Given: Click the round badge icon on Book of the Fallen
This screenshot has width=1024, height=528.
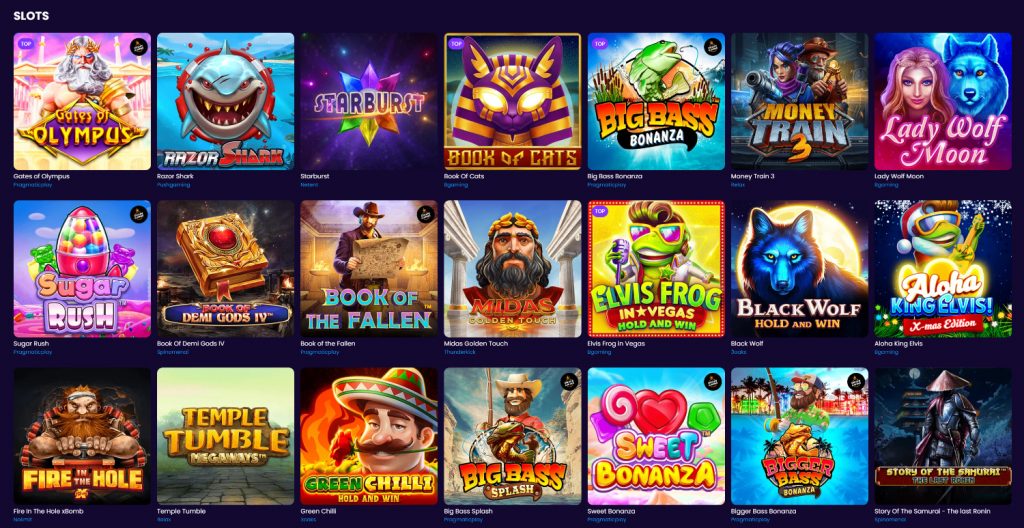Looking at the screenshot, I should pos(425,214).
